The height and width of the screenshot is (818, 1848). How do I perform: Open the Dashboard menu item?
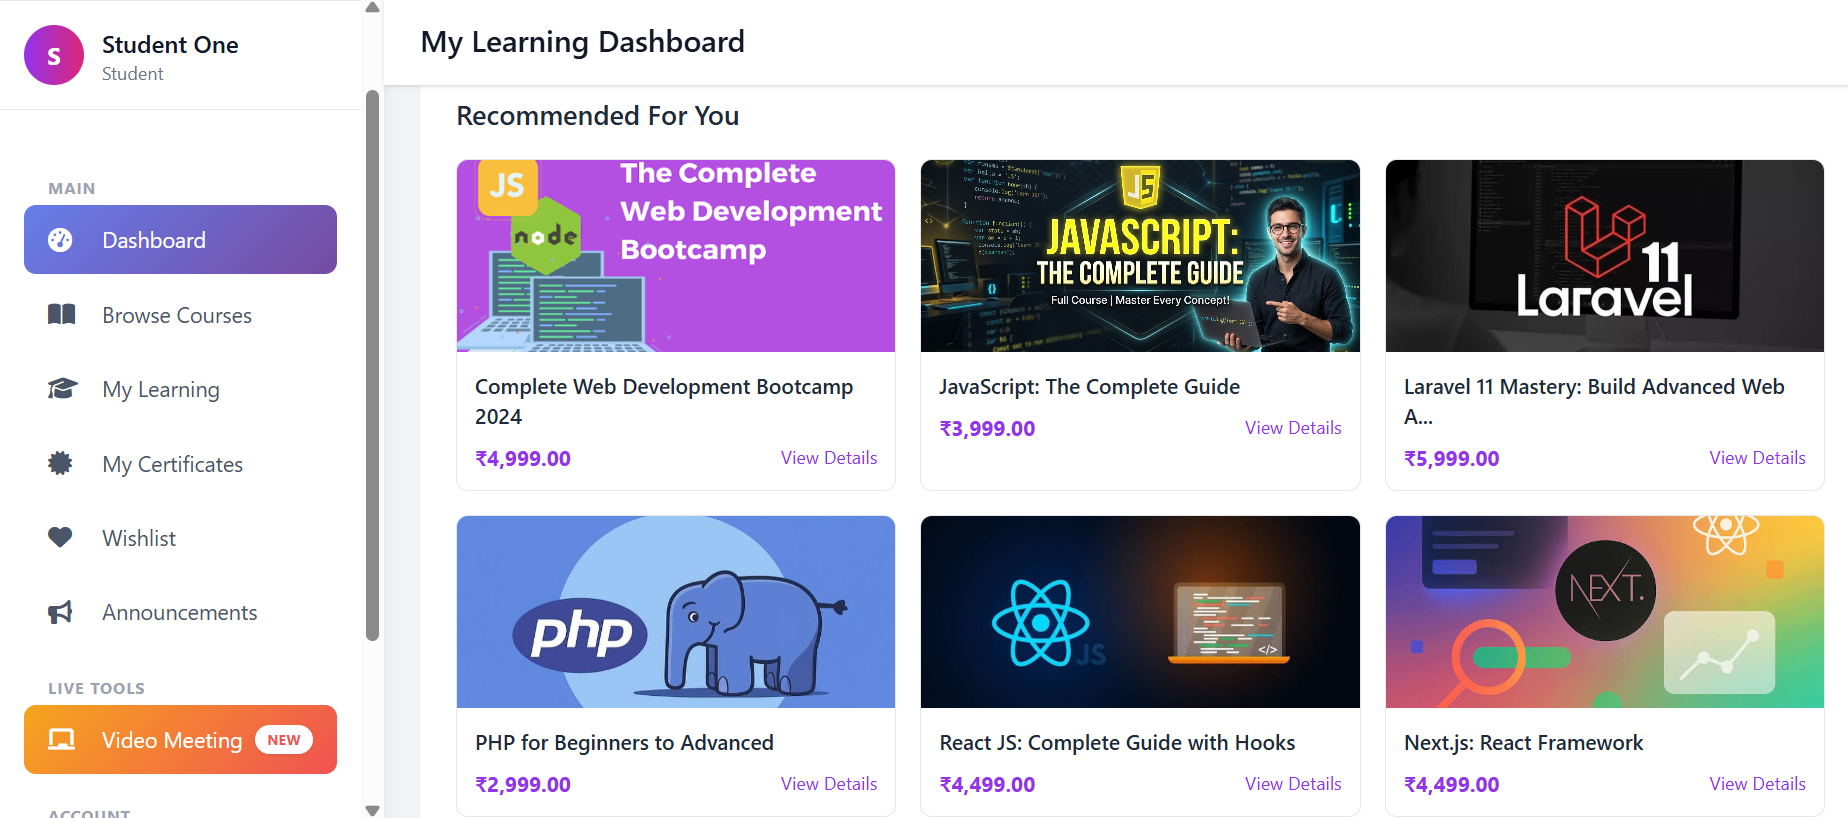click(x=180, y=240)
